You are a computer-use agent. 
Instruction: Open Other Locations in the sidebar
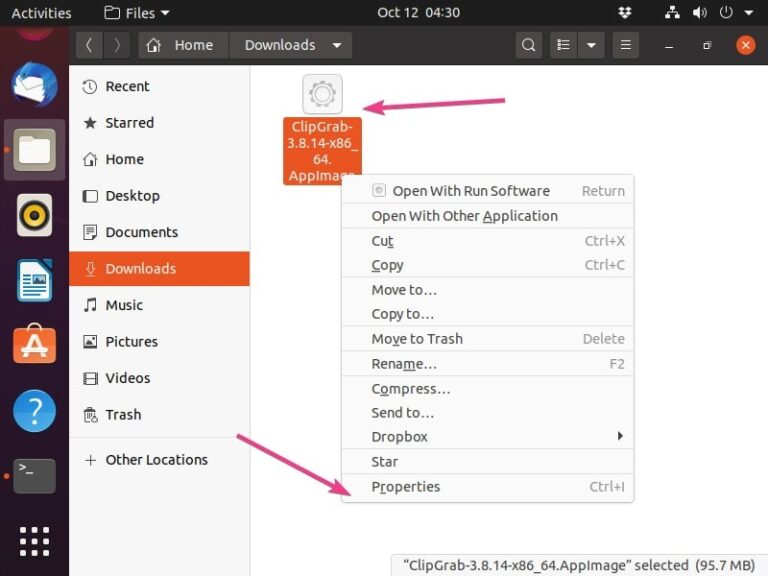pyautogui.click(x=159, y=460)
